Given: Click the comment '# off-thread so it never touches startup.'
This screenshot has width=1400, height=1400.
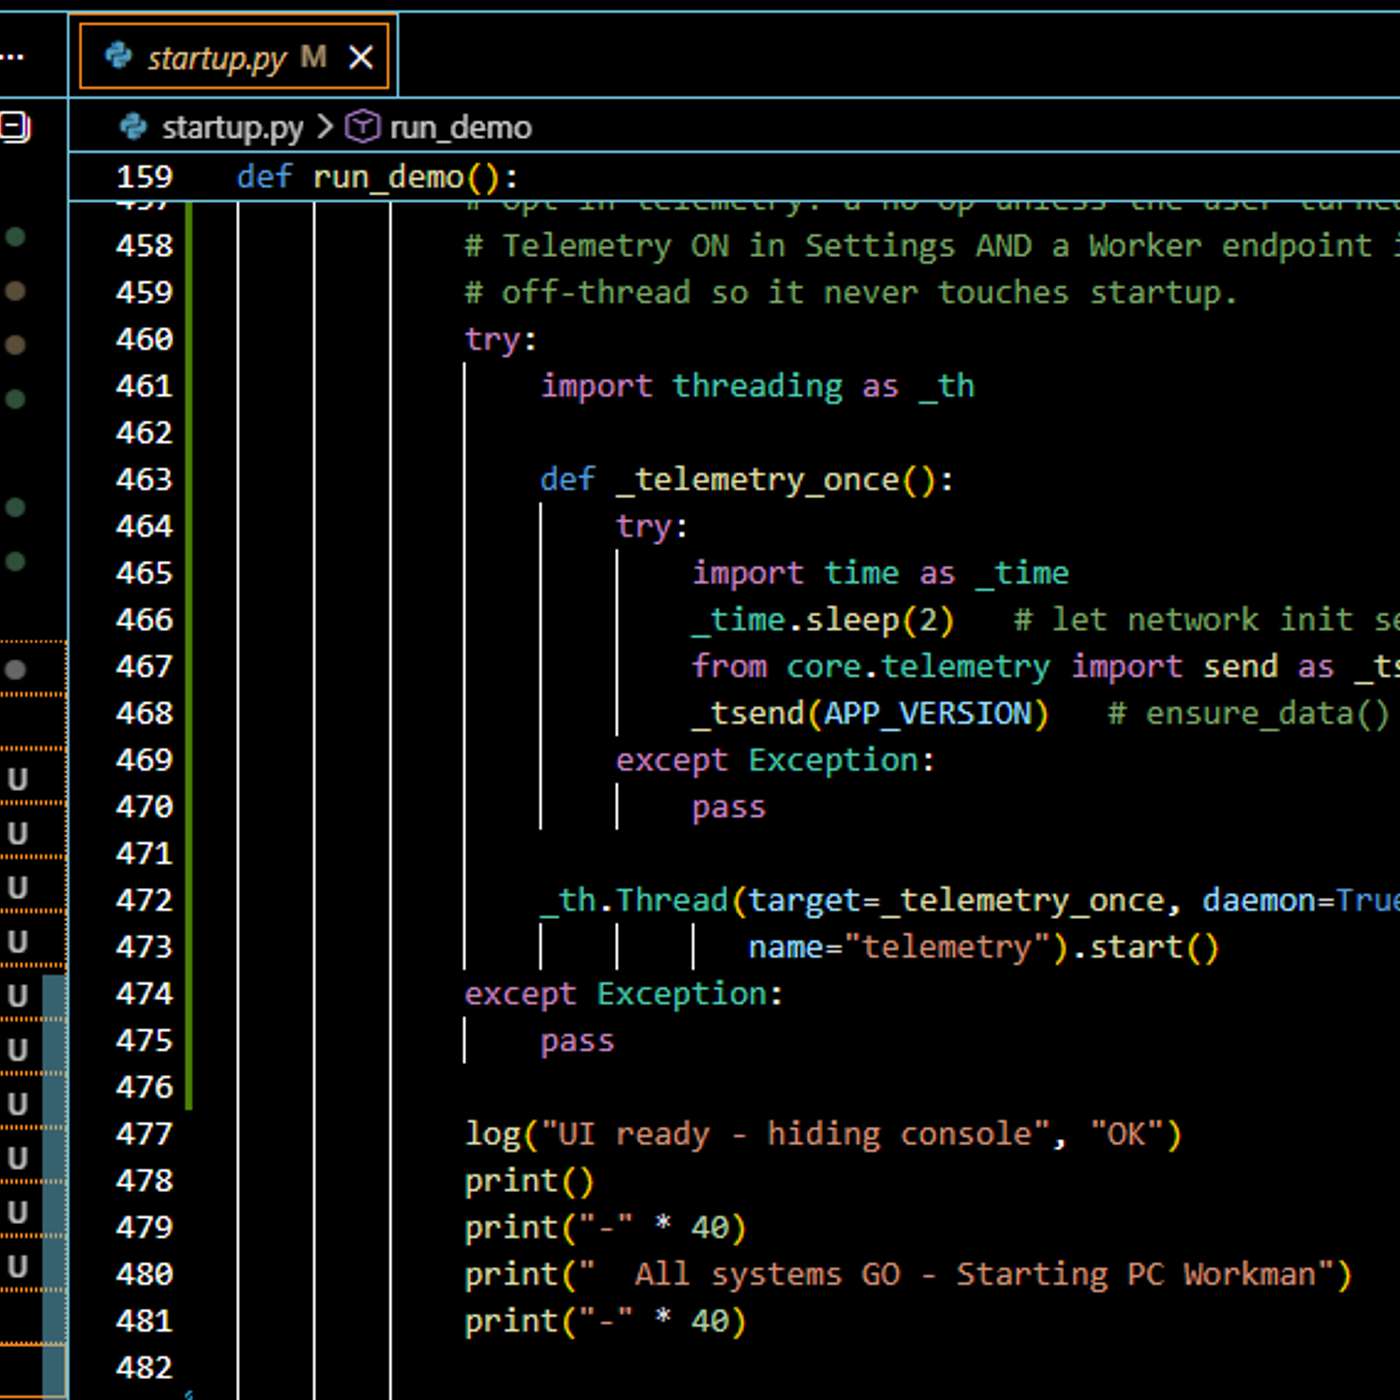Looking at the screenshot, I should tap(851, 292).
